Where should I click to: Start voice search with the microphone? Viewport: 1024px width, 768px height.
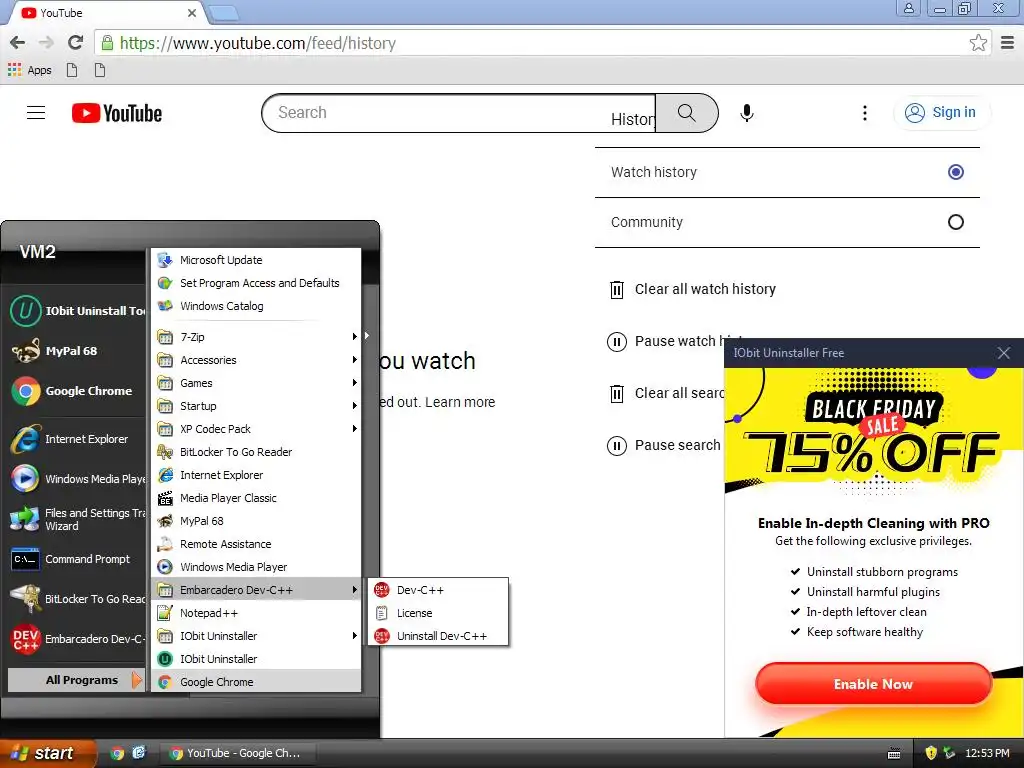pos(746,113)
